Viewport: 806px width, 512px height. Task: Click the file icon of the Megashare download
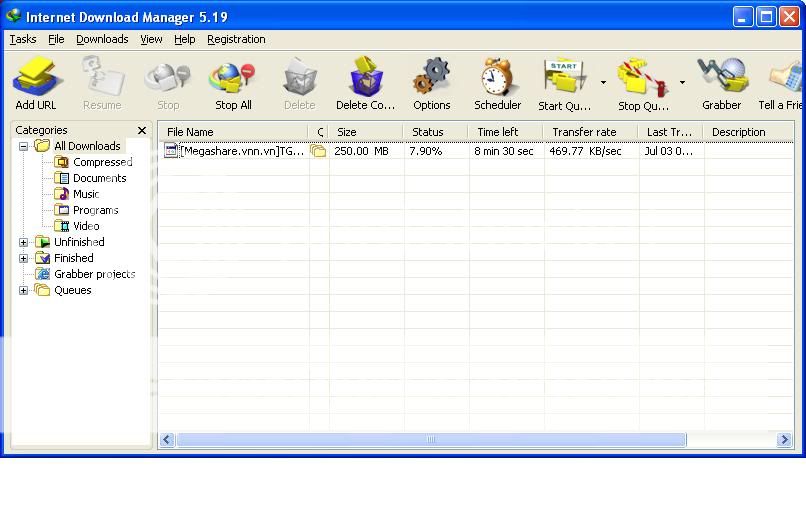click(171, 151)
